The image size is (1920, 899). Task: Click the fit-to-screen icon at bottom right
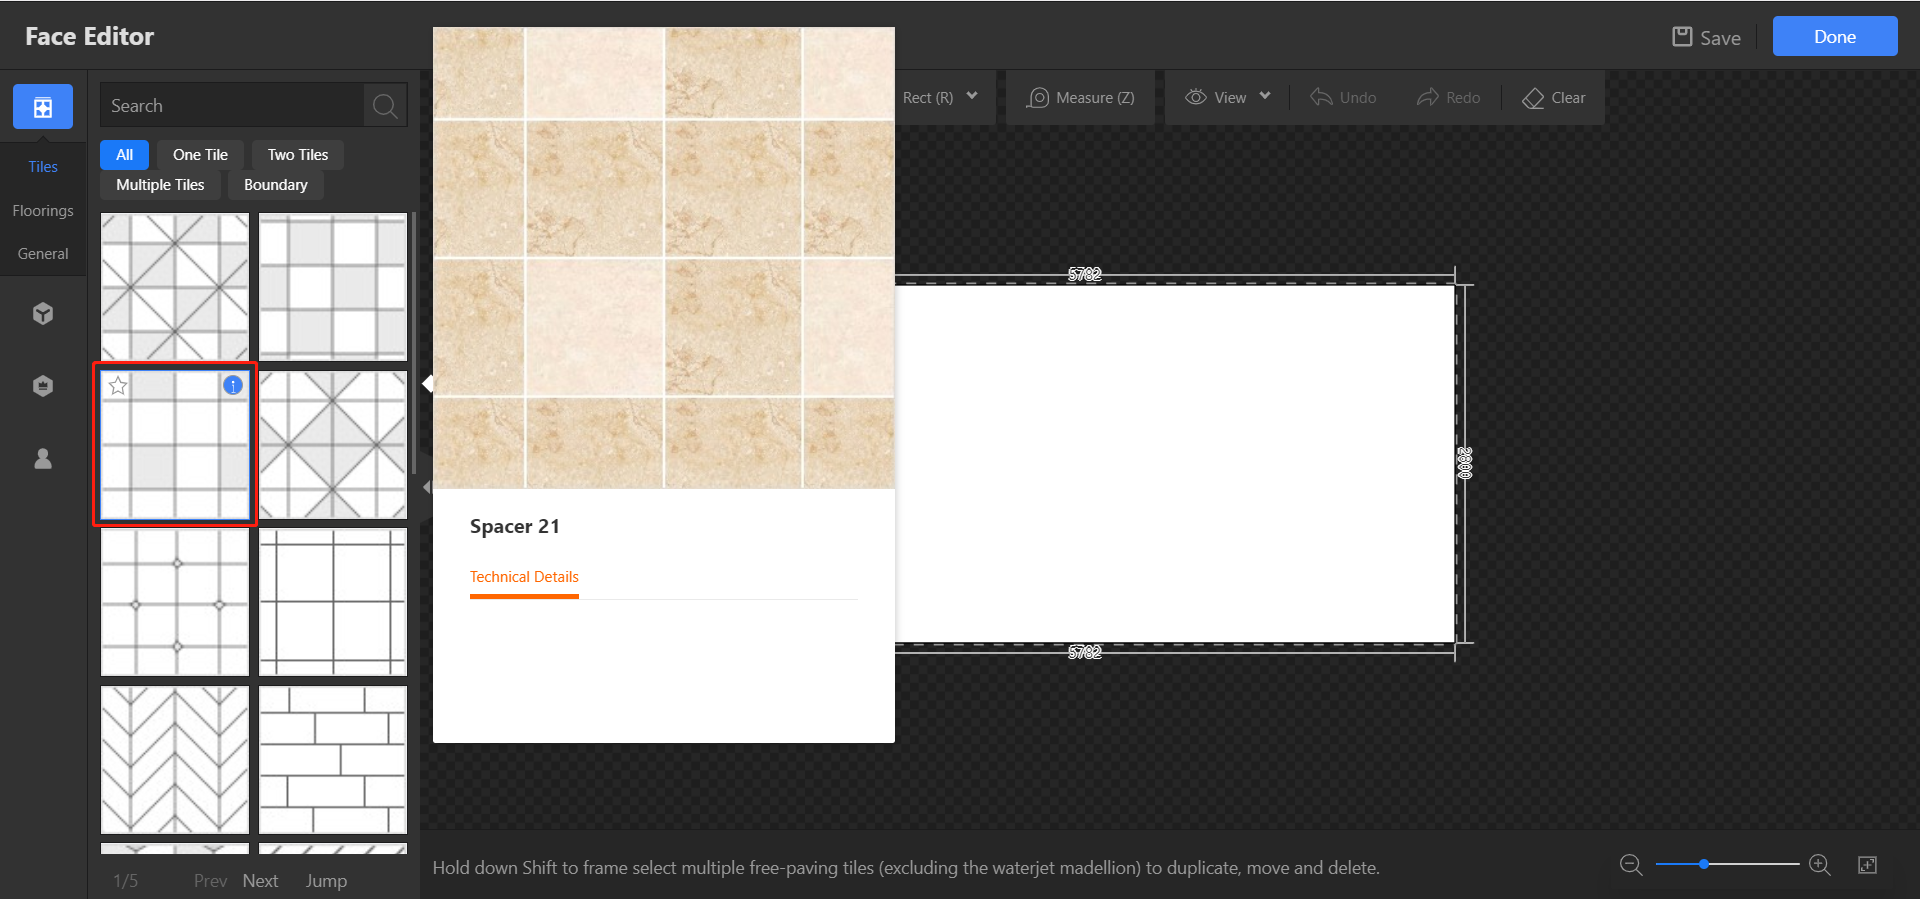[1867, 865]
